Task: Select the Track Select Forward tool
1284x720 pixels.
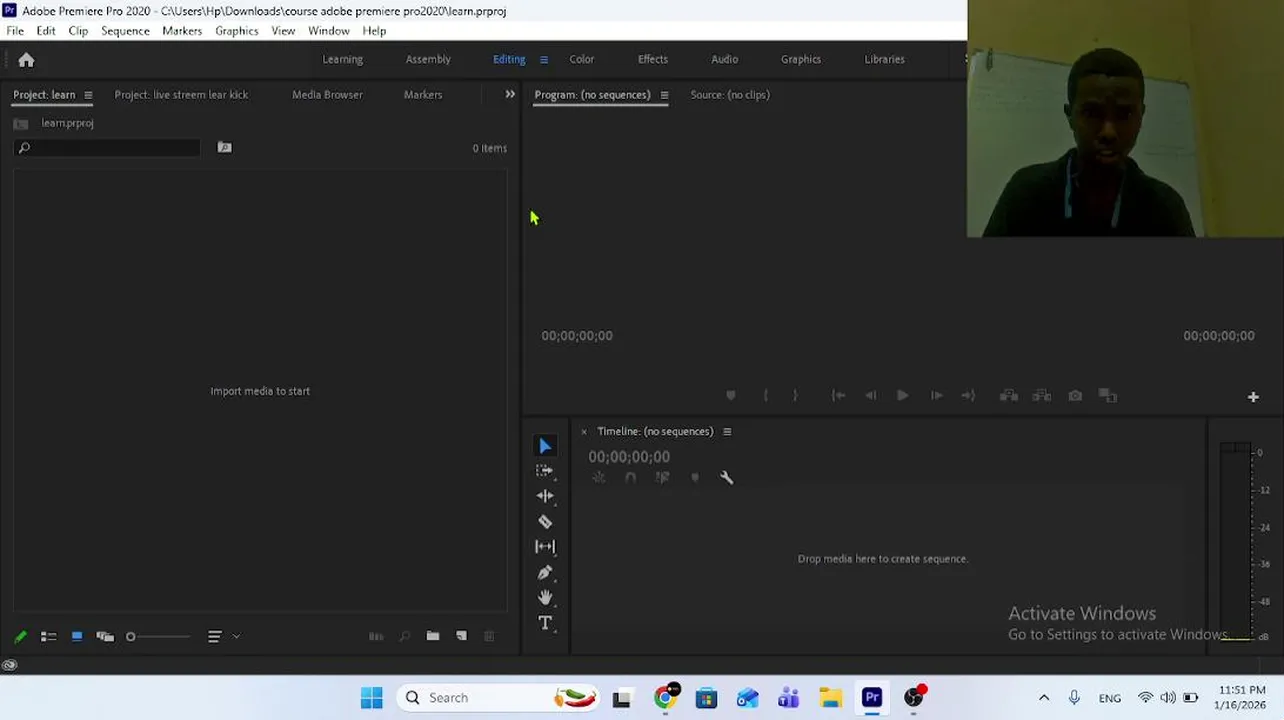Action: pyautogui.click(x=545, y=470)
